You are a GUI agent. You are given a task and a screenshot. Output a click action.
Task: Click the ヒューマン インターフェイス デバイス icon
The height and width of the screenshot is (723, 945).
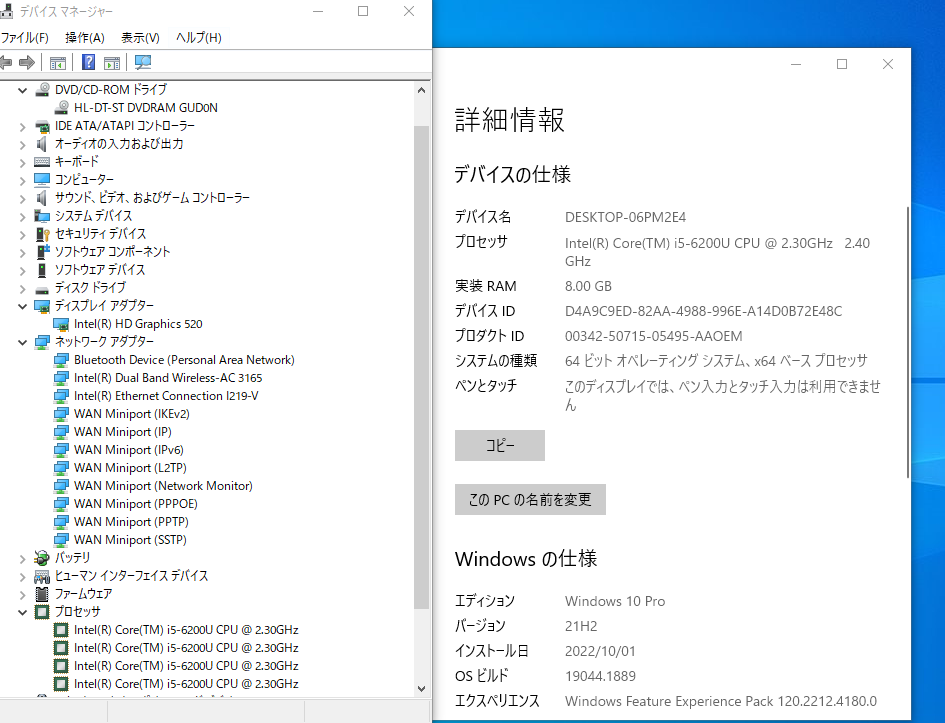point(42,576)
